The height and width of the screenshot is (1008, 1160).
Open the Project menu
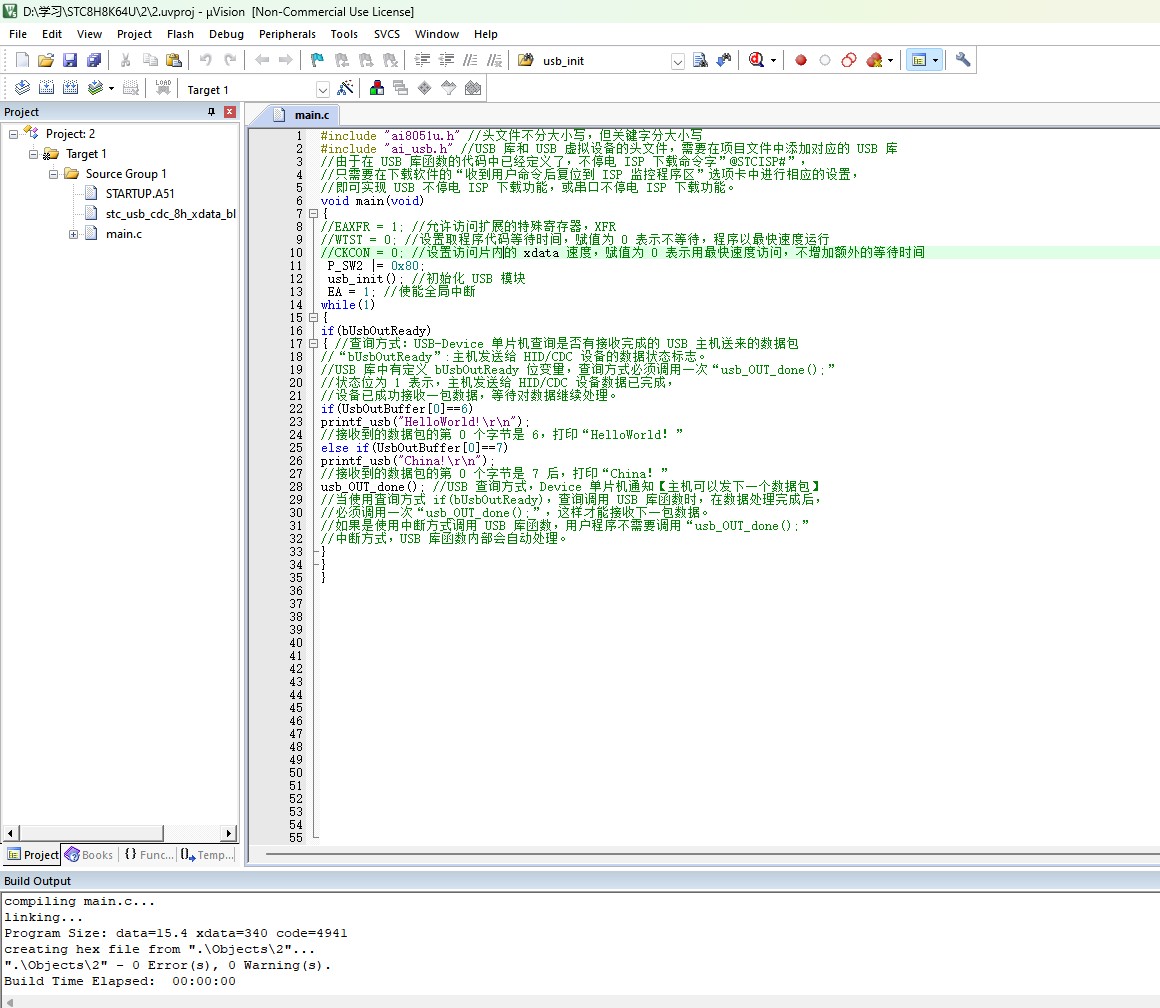pyautogui.click(x=134, y=34)
